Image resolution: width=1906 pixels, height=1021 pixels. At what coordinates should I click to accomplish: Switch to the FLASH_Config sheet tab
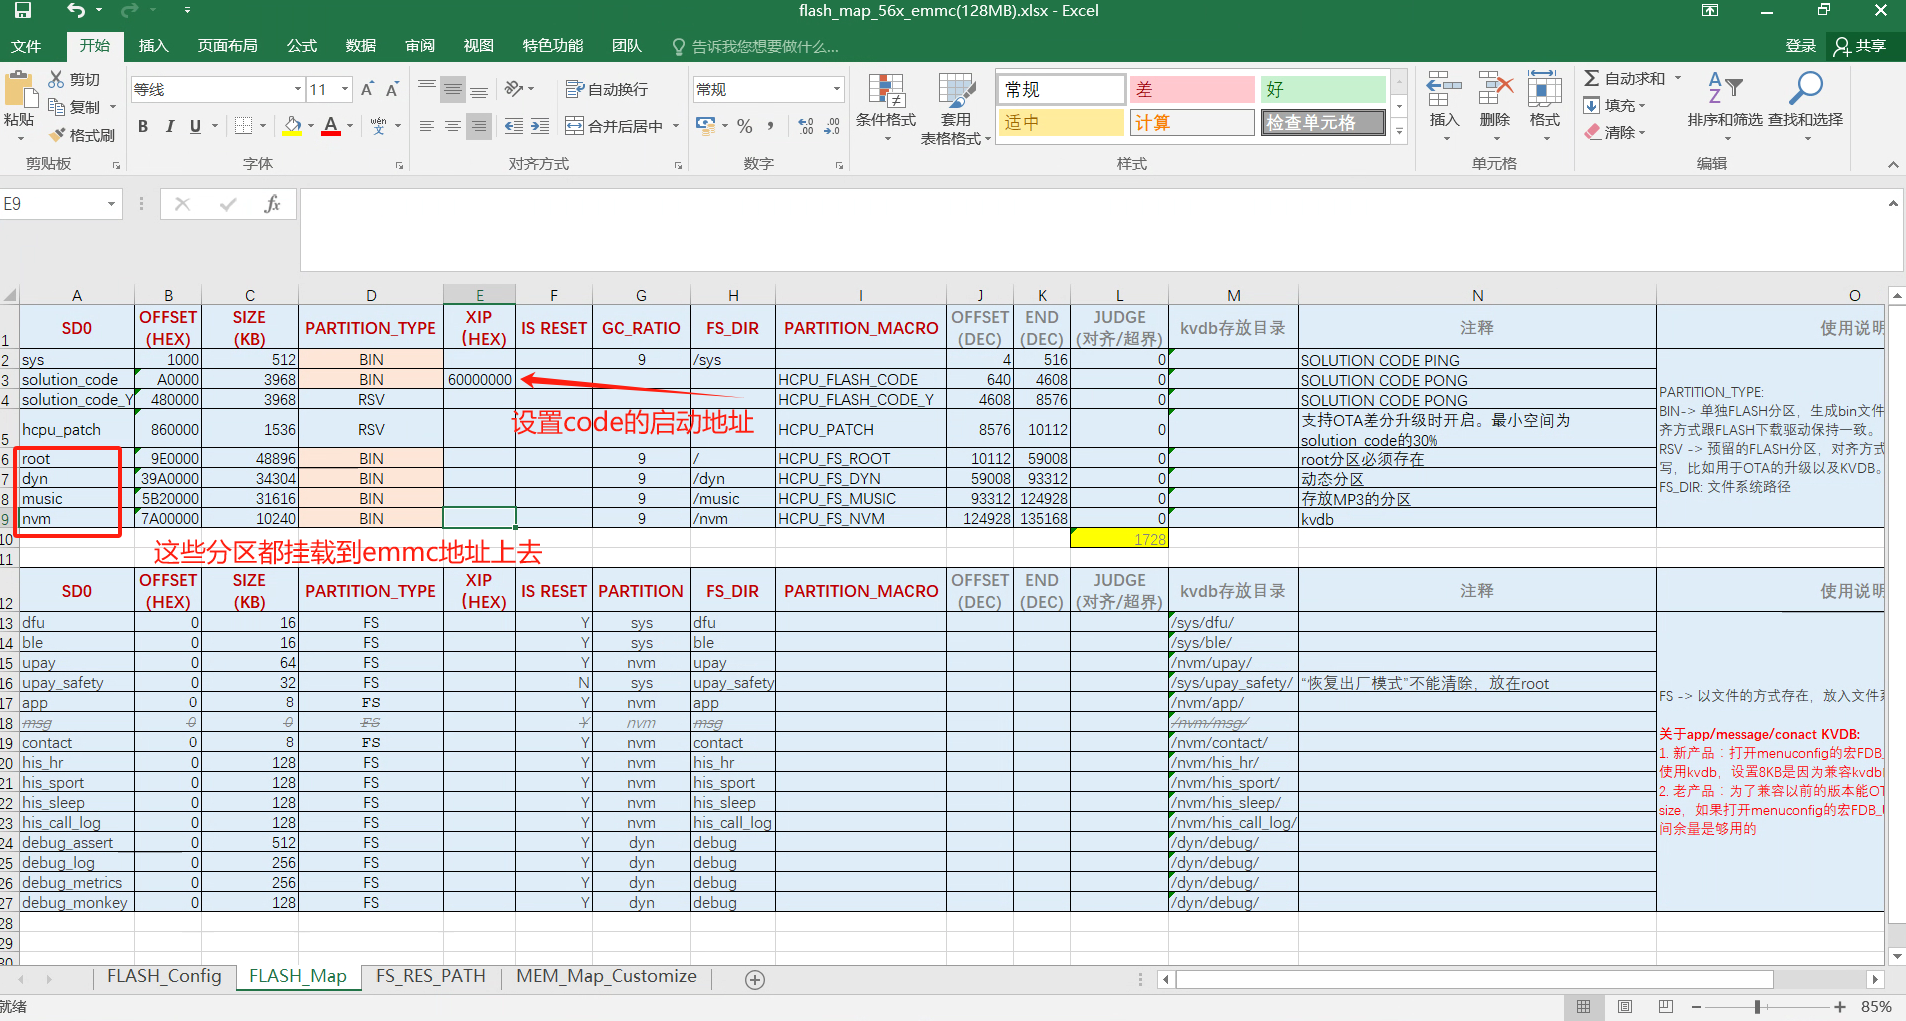point(164,976)
